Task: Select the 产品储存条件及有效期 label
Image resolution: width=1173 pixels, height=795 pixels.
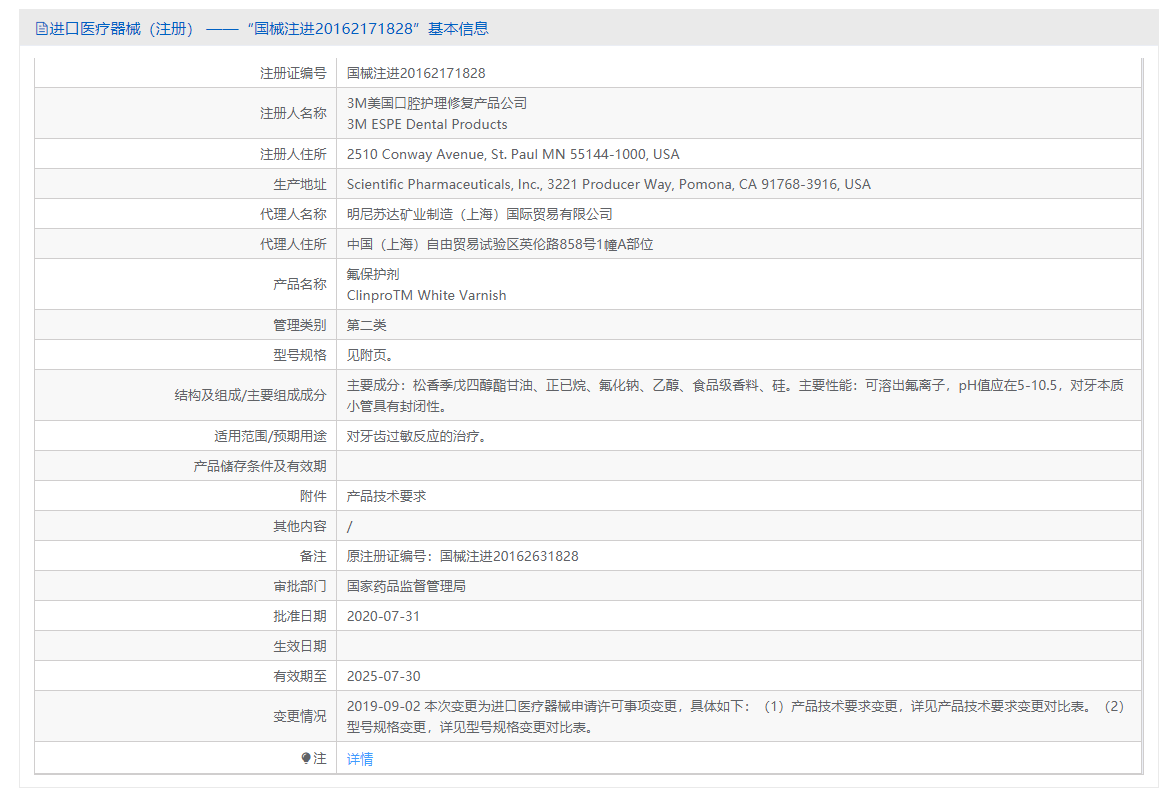Action: [x=260, y=467]
